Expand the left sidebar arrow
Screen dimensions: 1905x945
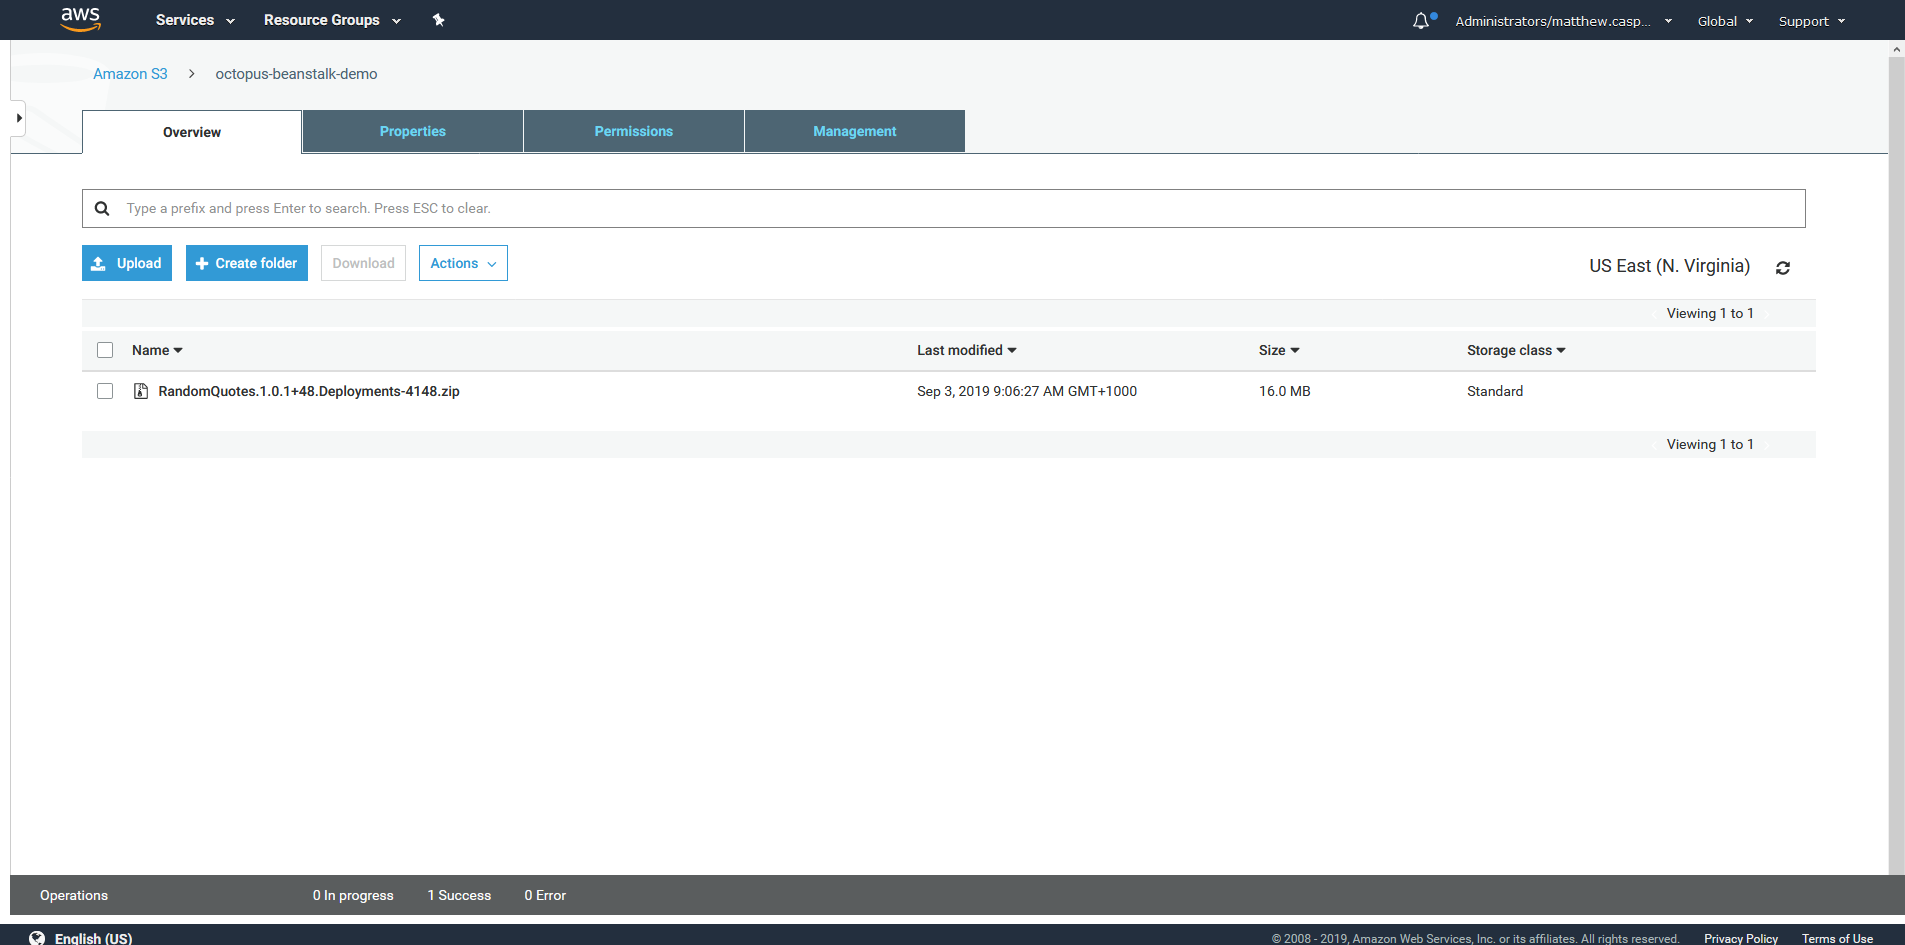click(x=18, y=118)
